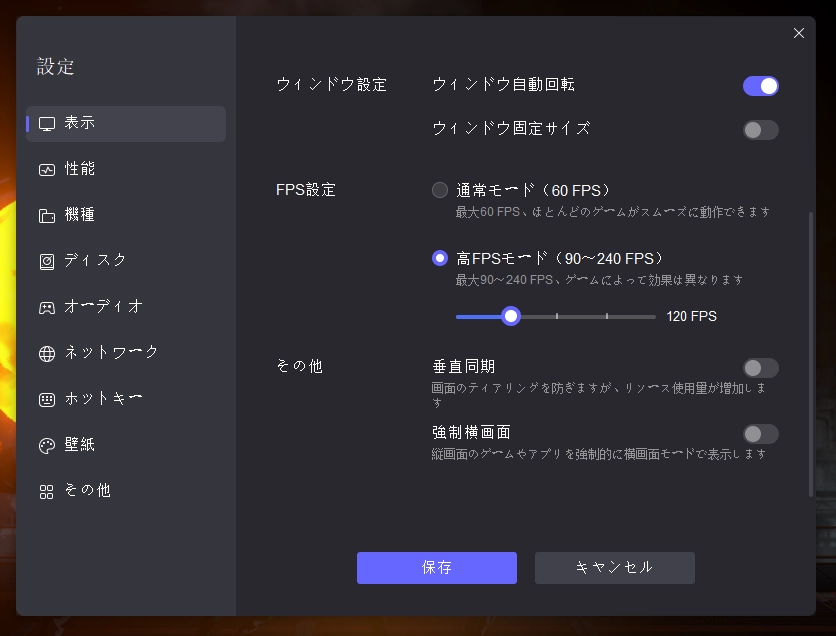Select the 通常モード (60 FPS) radio button
The width and height of the screenshot is (836, 636).
(440, 190)
